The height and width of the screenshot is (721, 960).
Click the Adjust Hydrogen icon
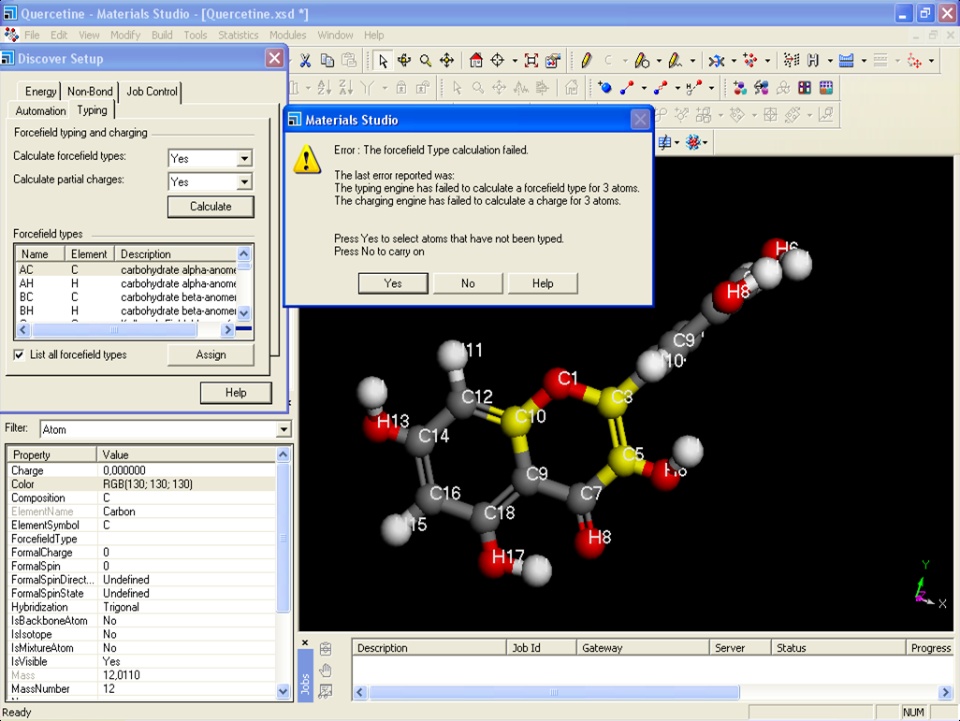click(813, 60)
